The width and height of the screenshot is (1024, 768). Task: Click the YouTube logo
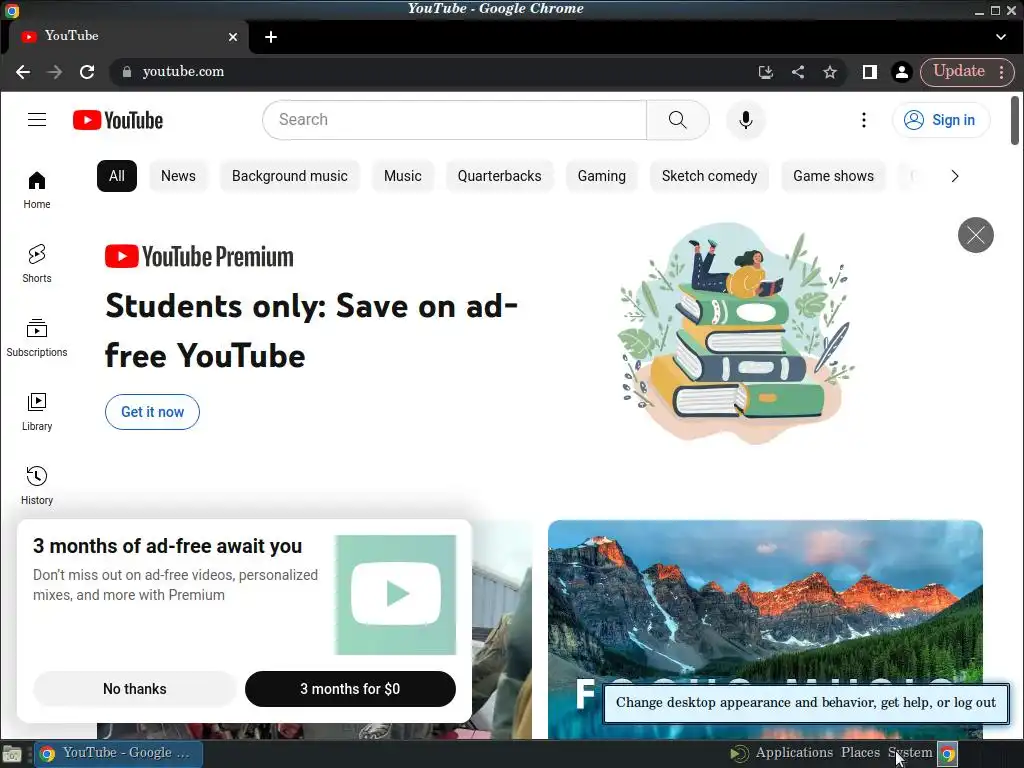pyautogui.click(x=118, y=120)
